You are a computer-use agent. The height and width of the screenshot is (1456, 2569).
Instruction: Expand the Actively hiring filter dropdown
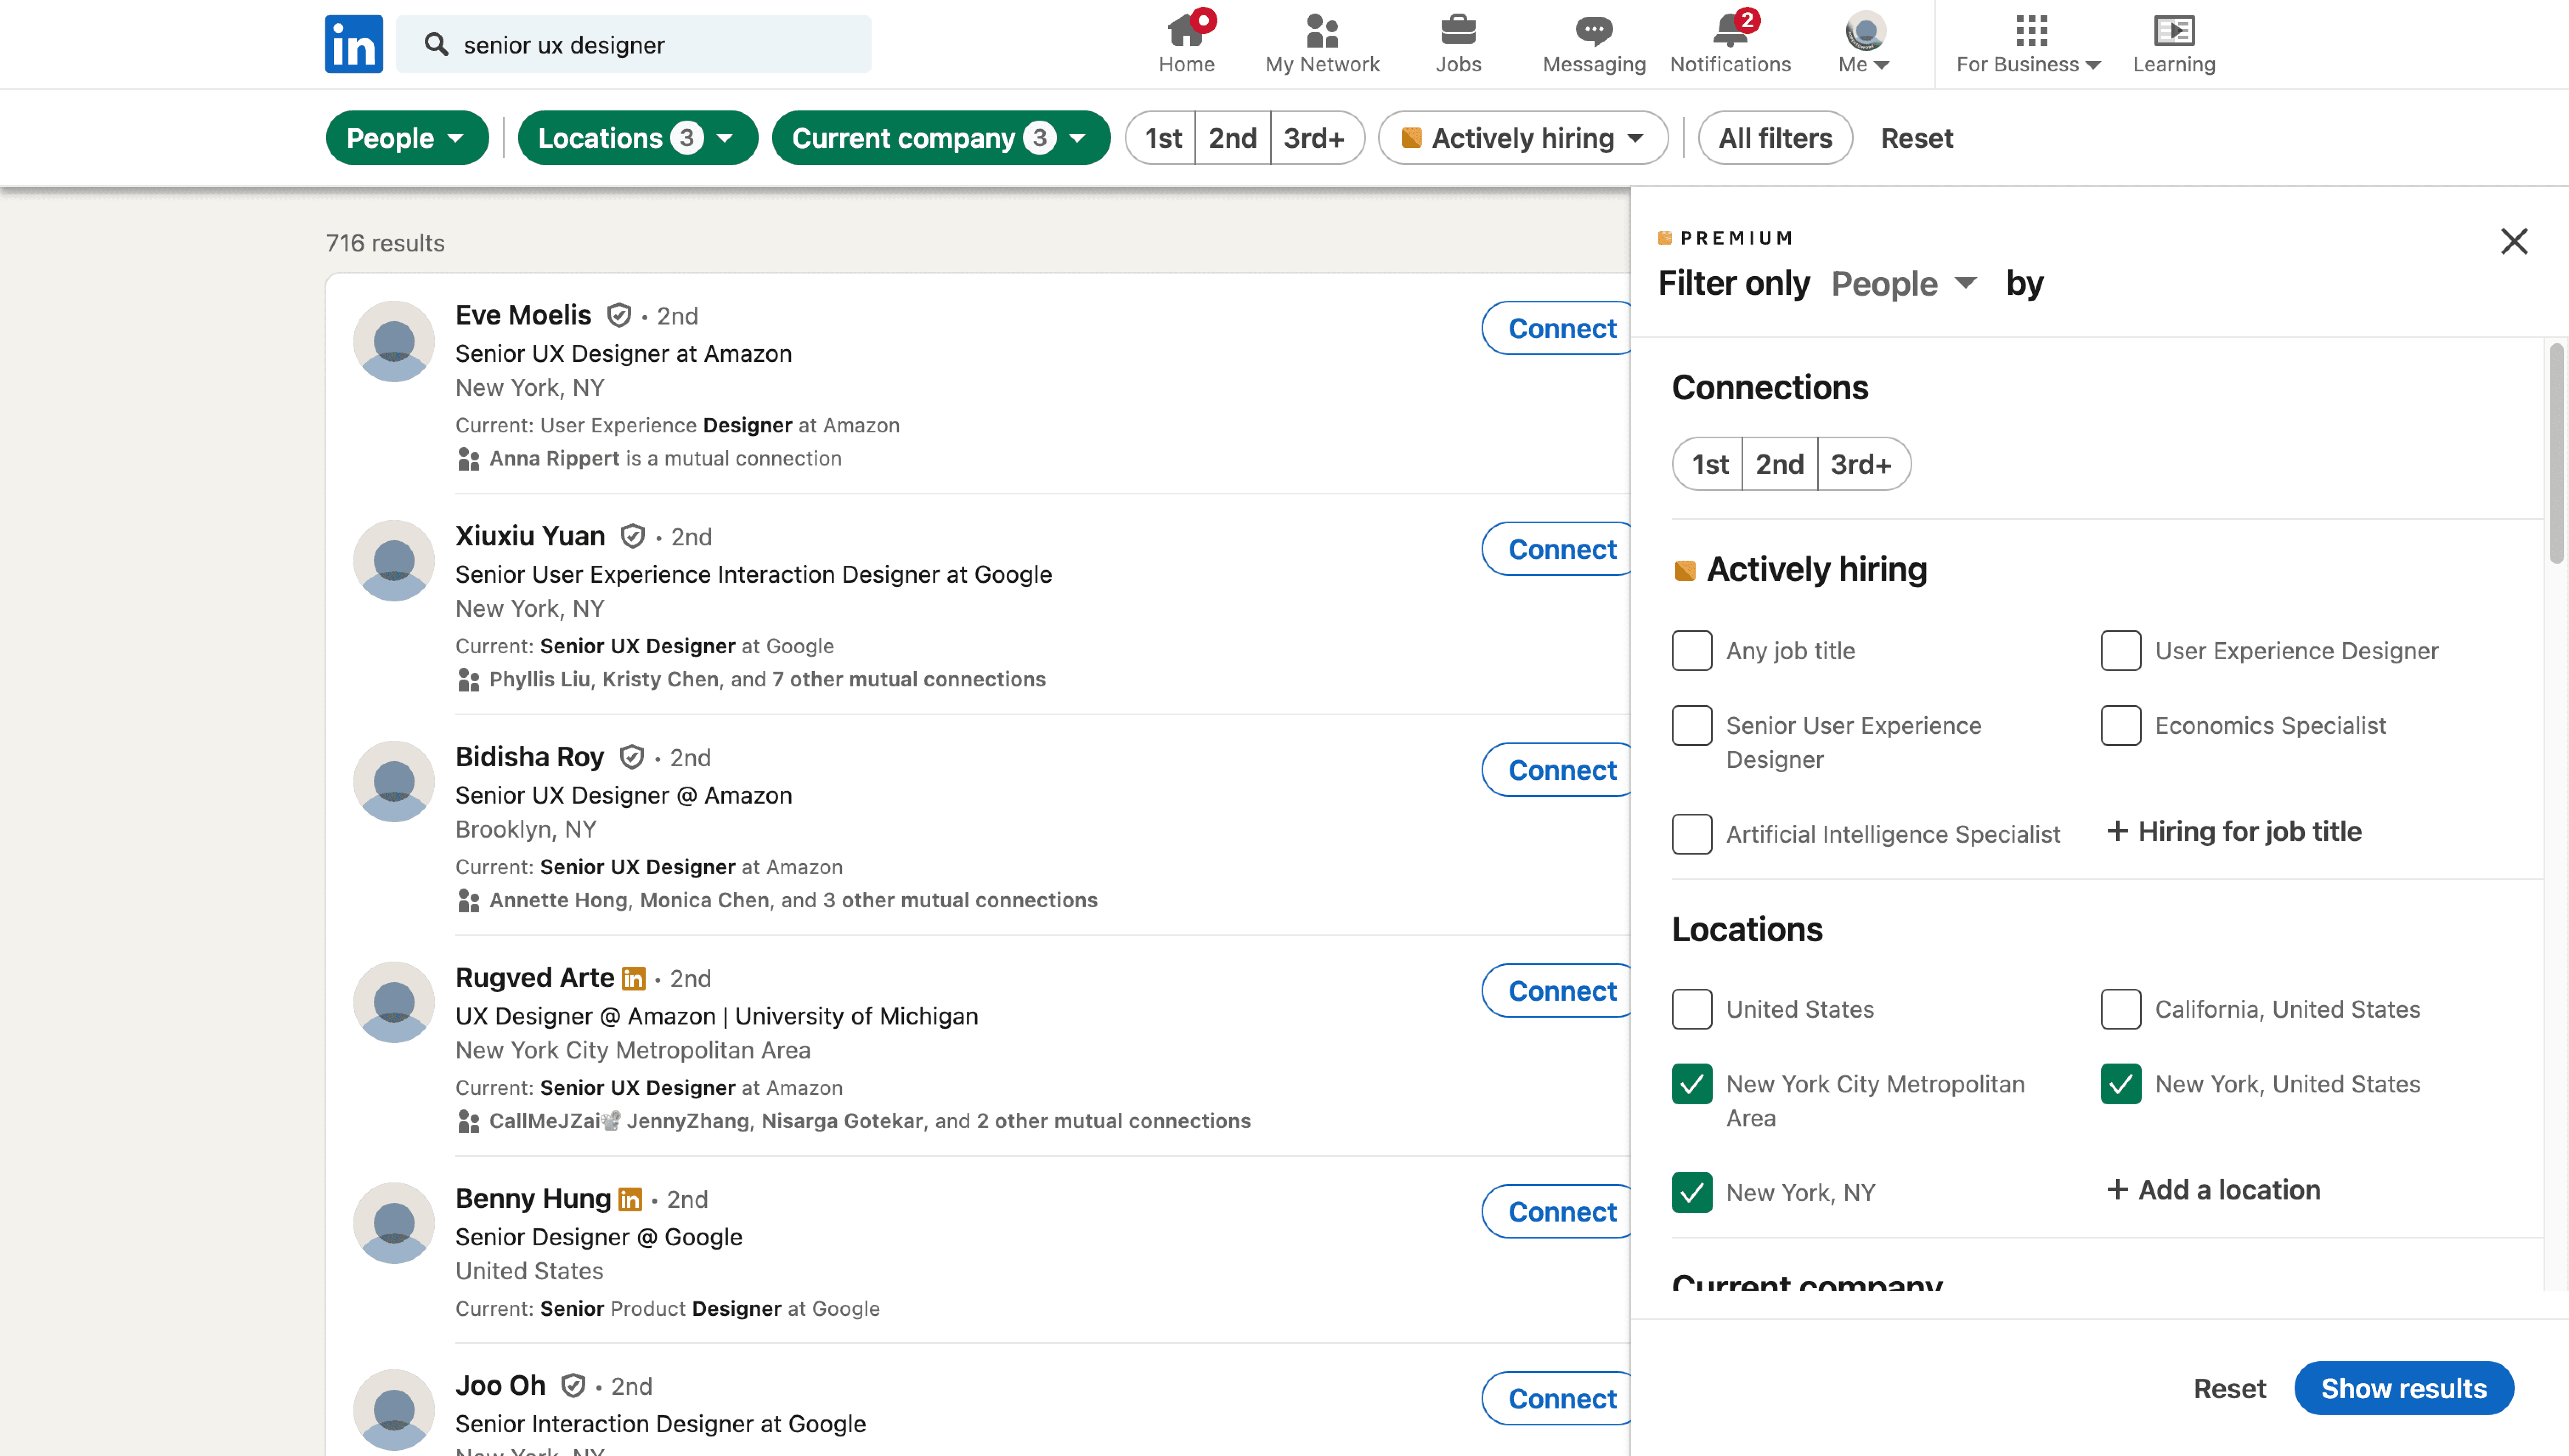tap(1523, 138)
